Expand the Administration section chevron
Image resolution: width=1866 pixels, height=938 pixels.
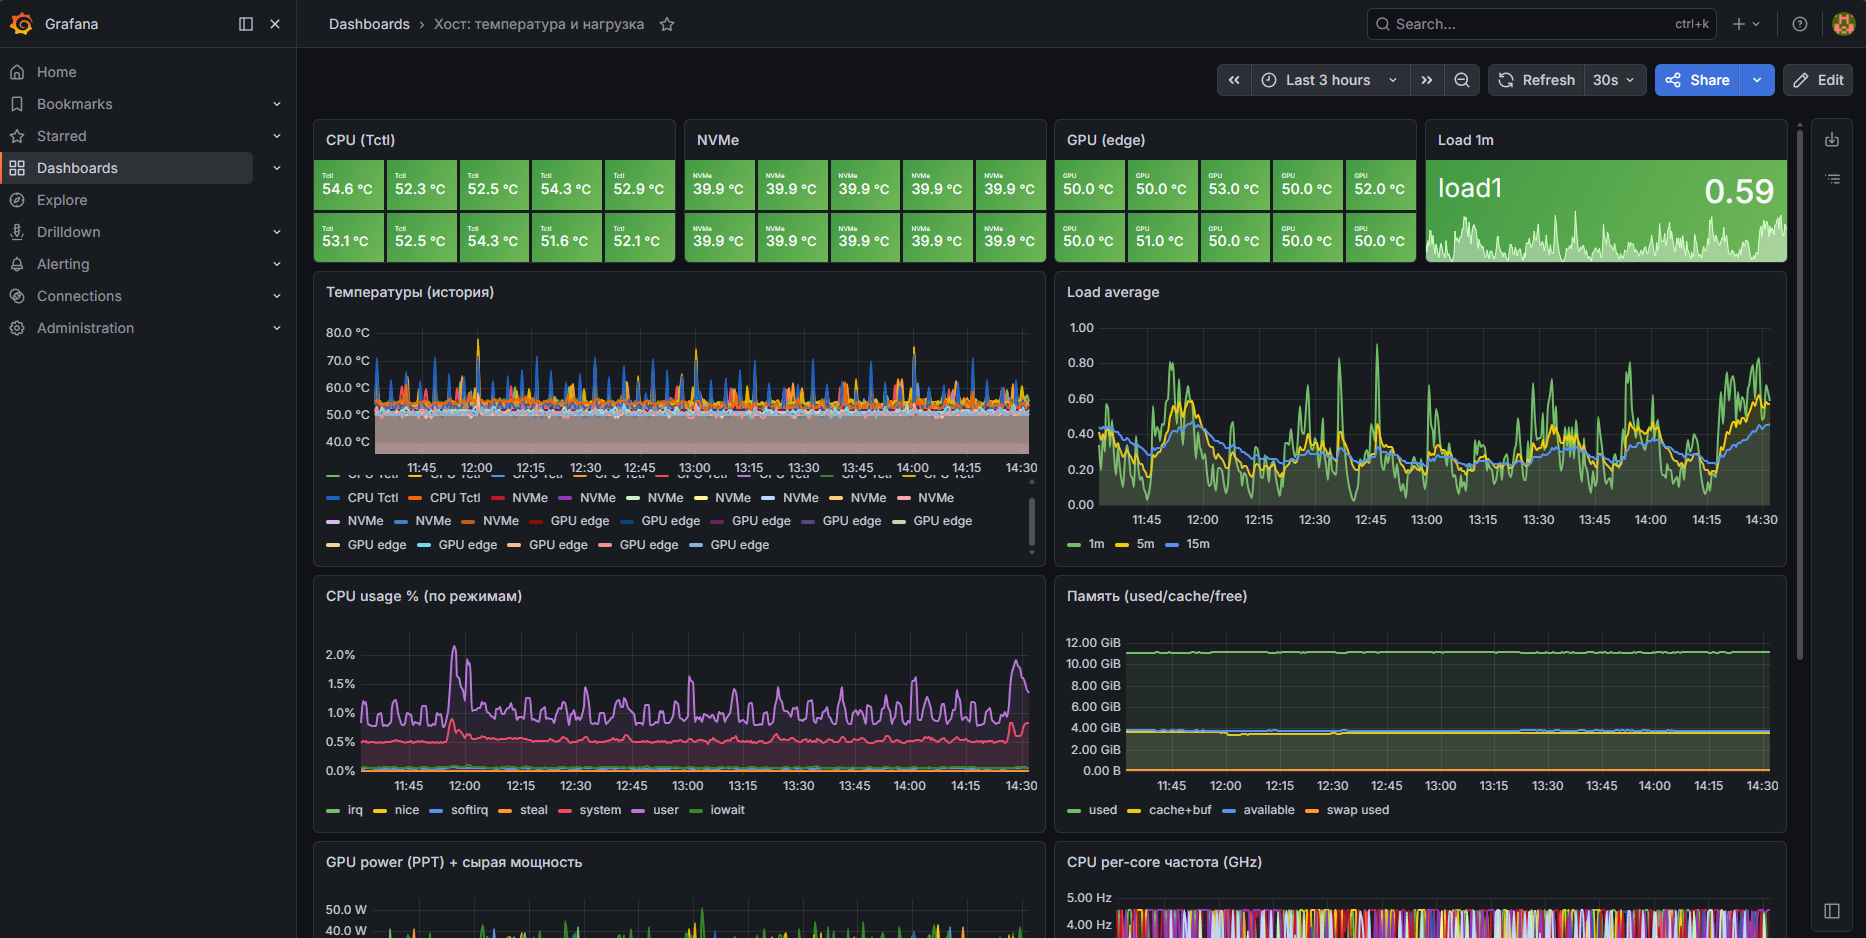(277, 328)
